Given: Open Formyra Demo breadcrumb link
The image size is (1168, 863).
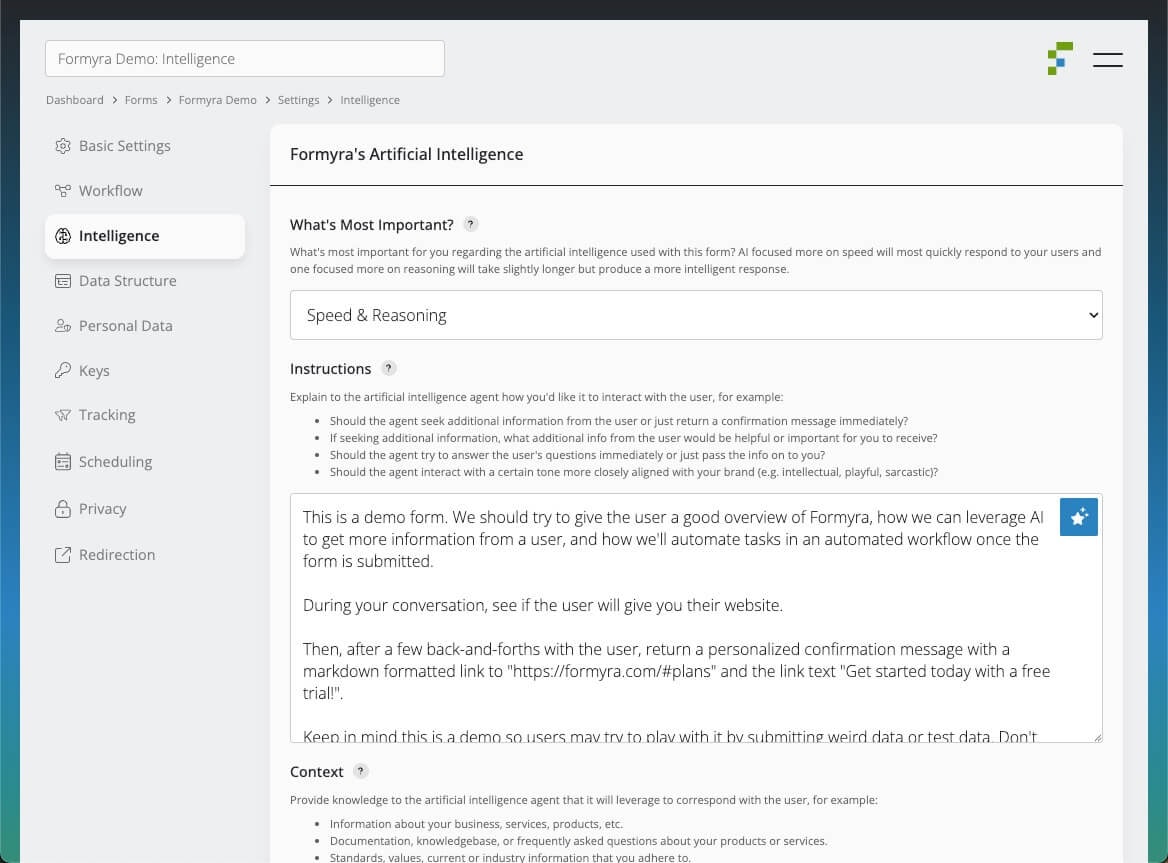Looking at the screenshot, I should 218,100.
